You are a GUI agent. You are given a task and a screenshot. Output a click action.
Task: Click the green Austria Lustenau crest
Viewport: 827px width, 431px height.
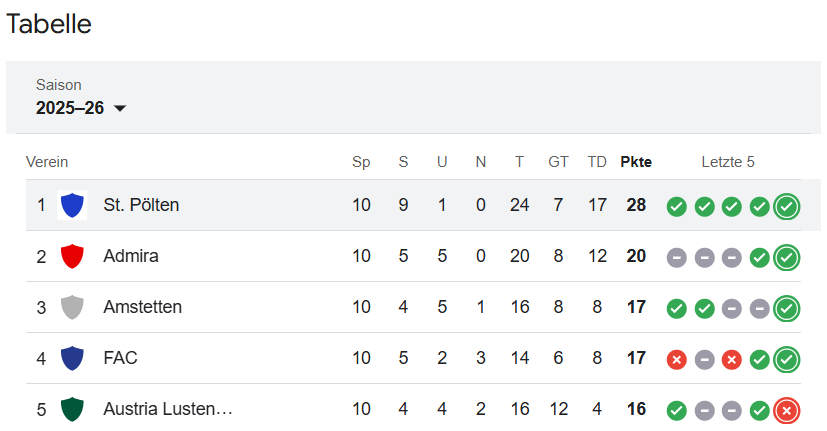[72, 409]
